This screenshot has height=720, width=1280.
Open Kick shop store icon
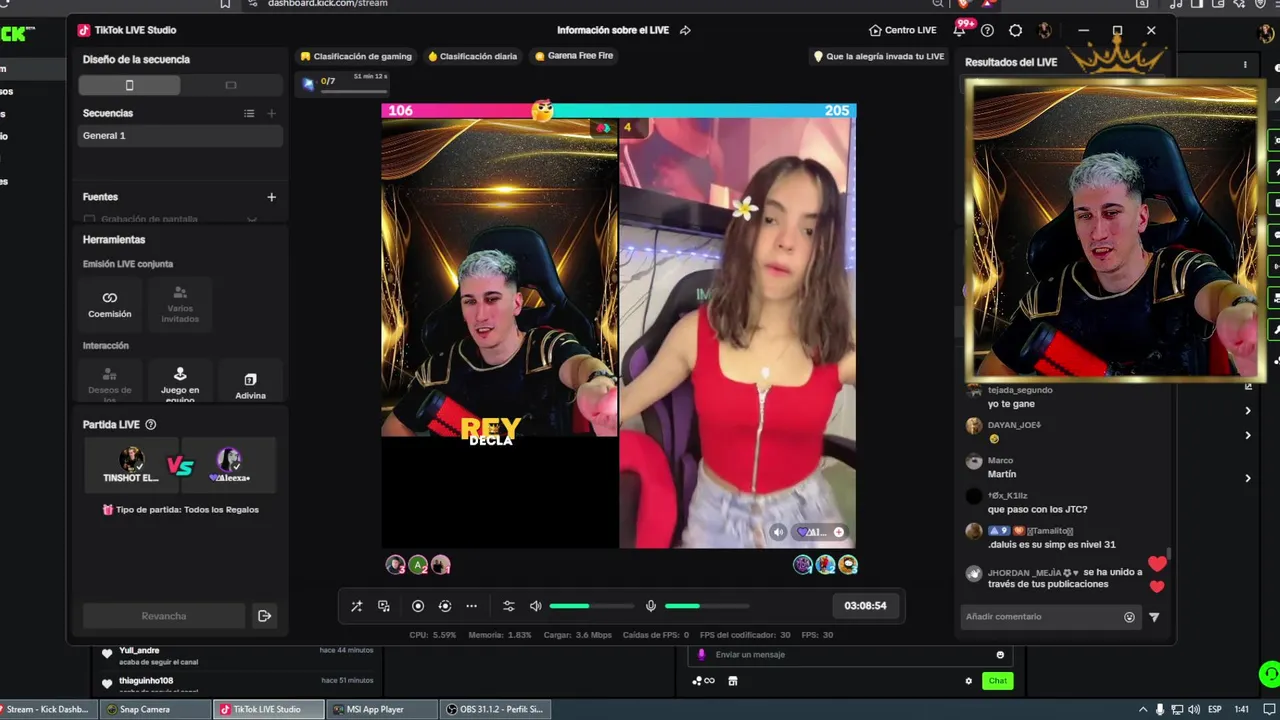pos(733,681)
